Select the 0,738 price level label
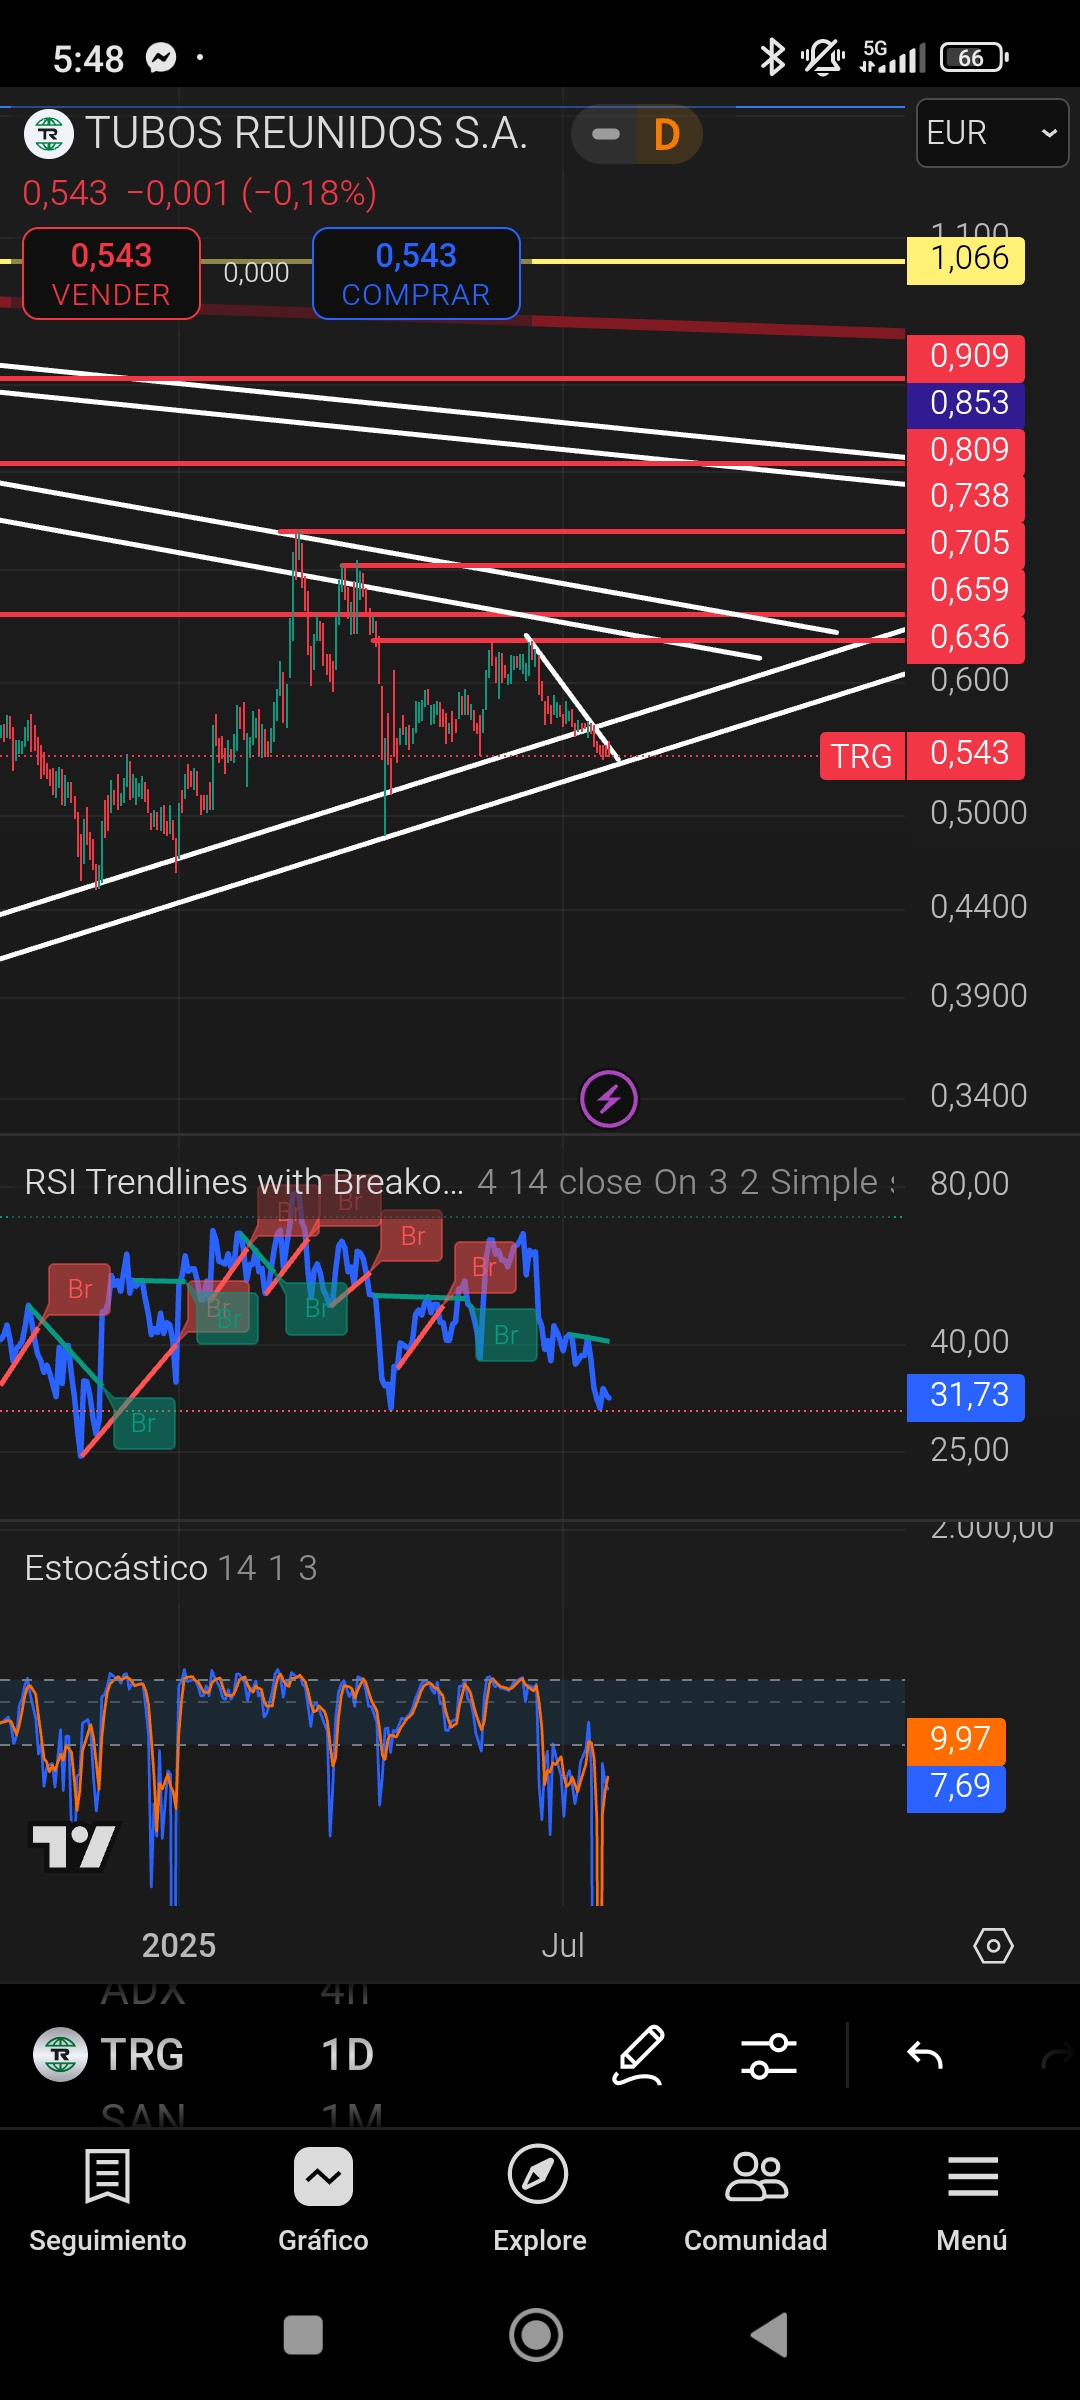 click(x=966, y=497)
